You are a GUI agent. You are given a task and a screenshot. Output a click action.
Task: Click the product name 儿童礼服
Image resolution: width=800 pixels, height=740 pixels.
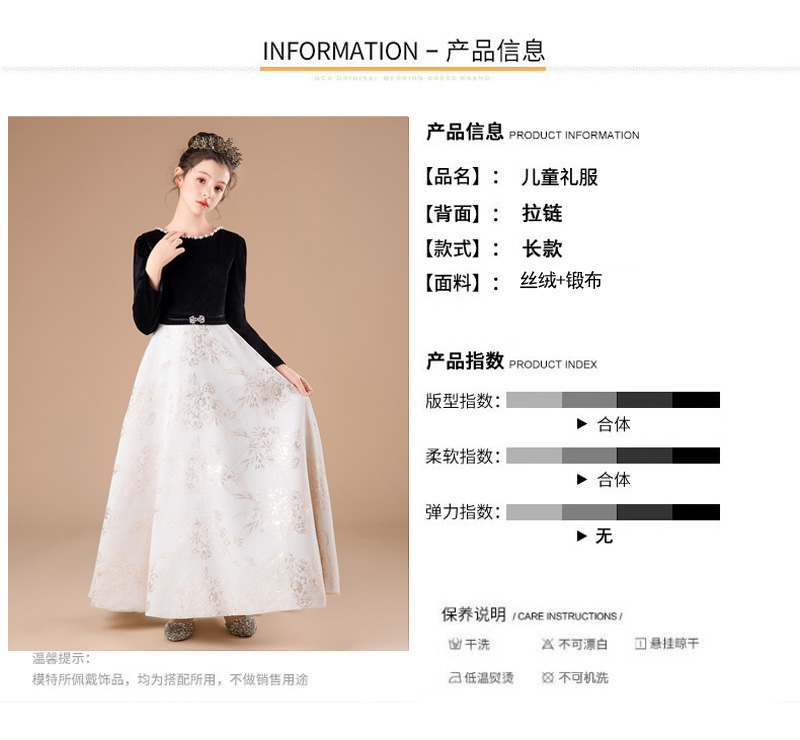(x=559, y=177)
